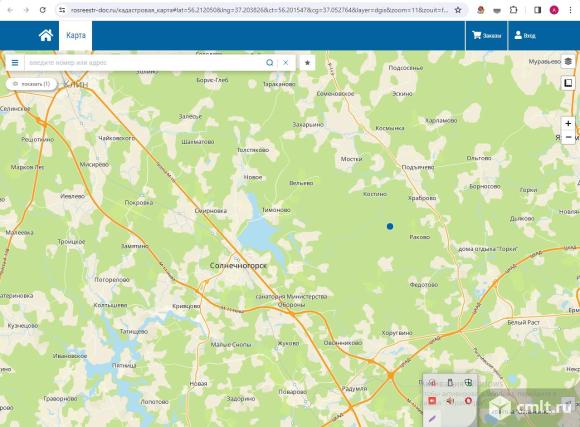This screenshot has height=427, width=580.
Task: Zoom in the map with the plus button
Action: point(568,124)
